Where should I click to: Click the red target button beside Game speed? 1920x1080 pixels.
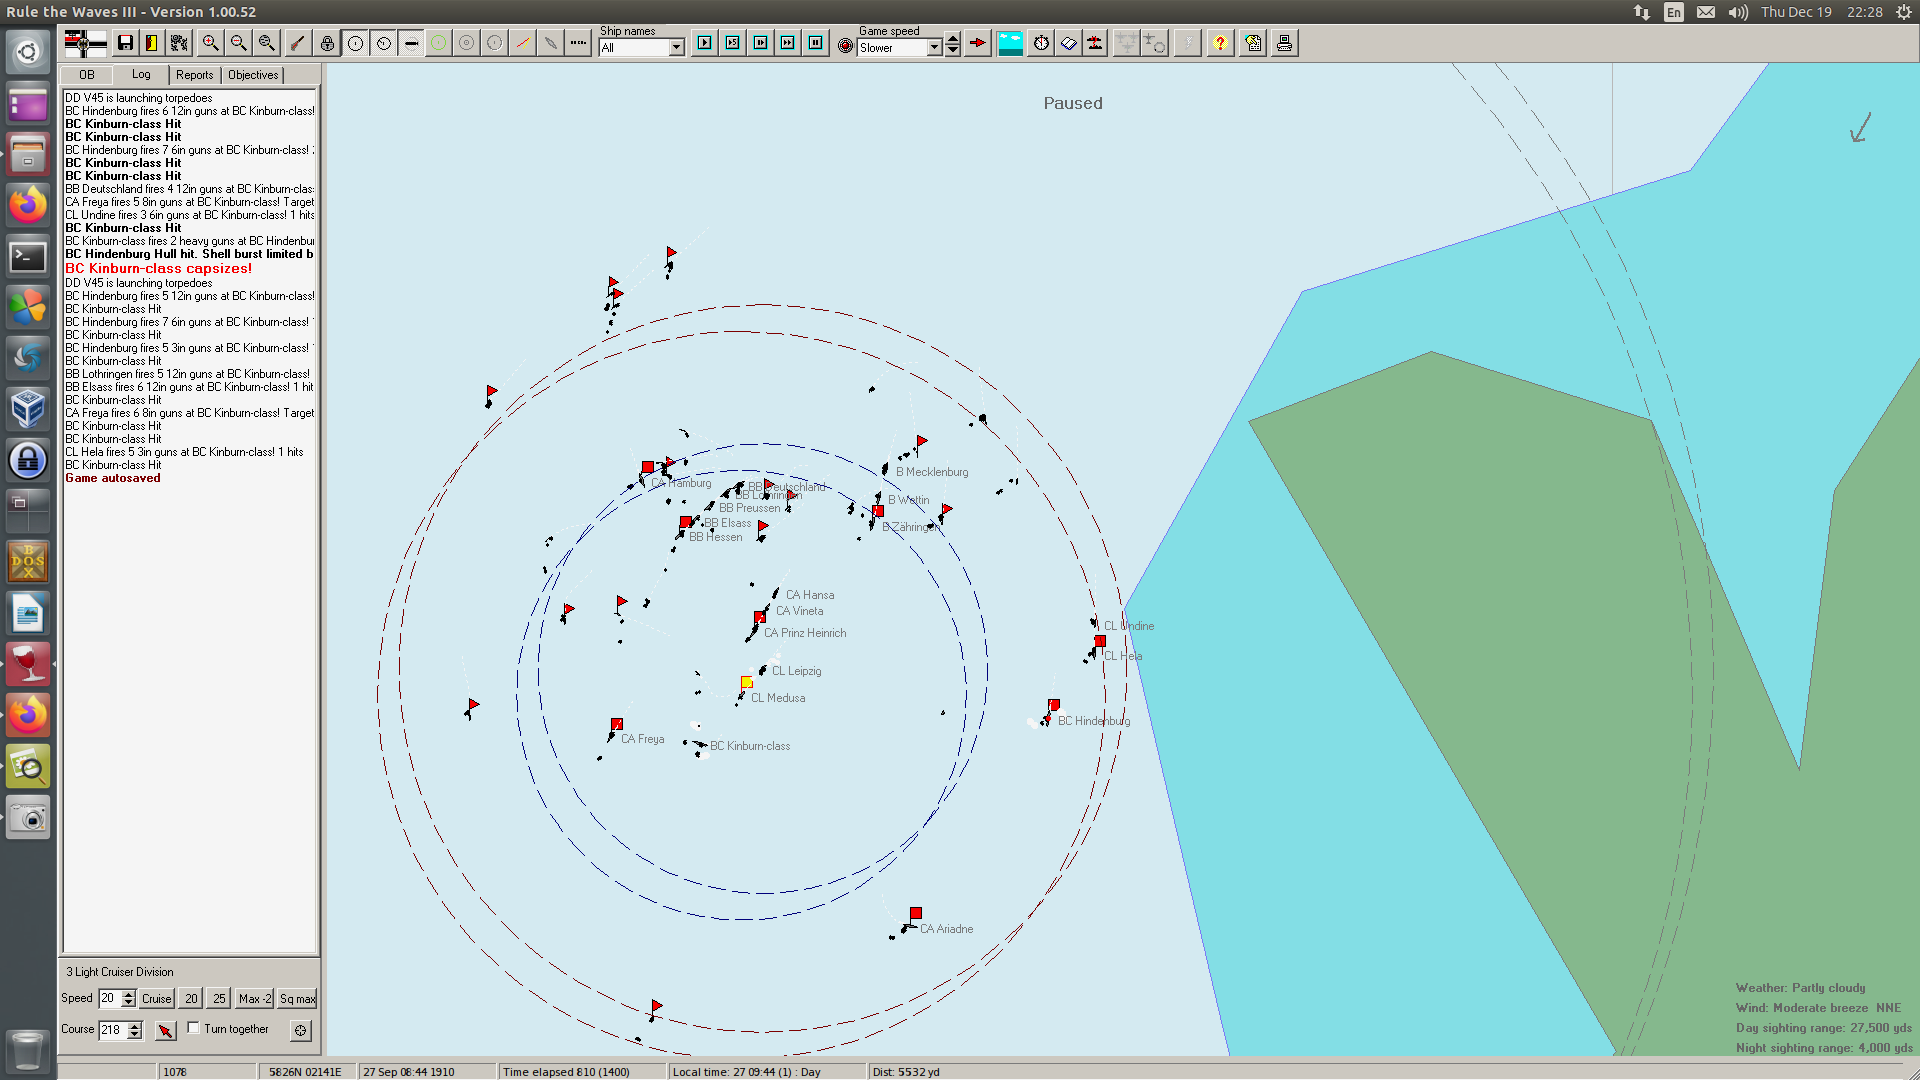click(846, 46)
